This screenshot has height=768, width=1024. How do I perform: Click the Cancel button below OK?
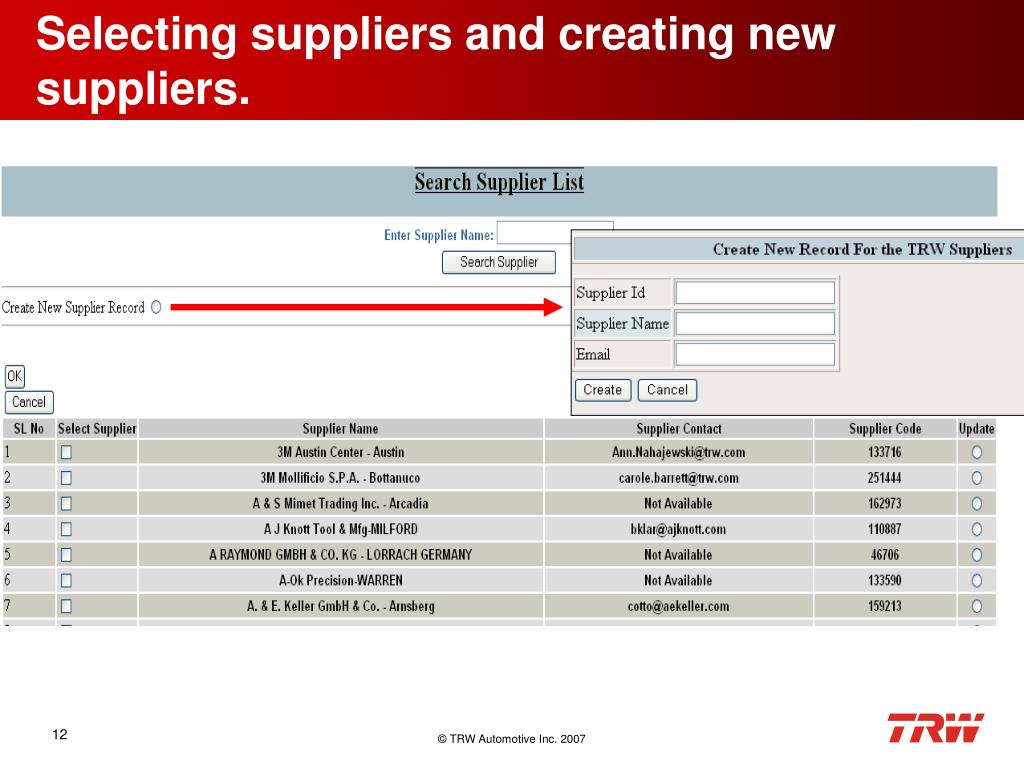click(29, 402)
